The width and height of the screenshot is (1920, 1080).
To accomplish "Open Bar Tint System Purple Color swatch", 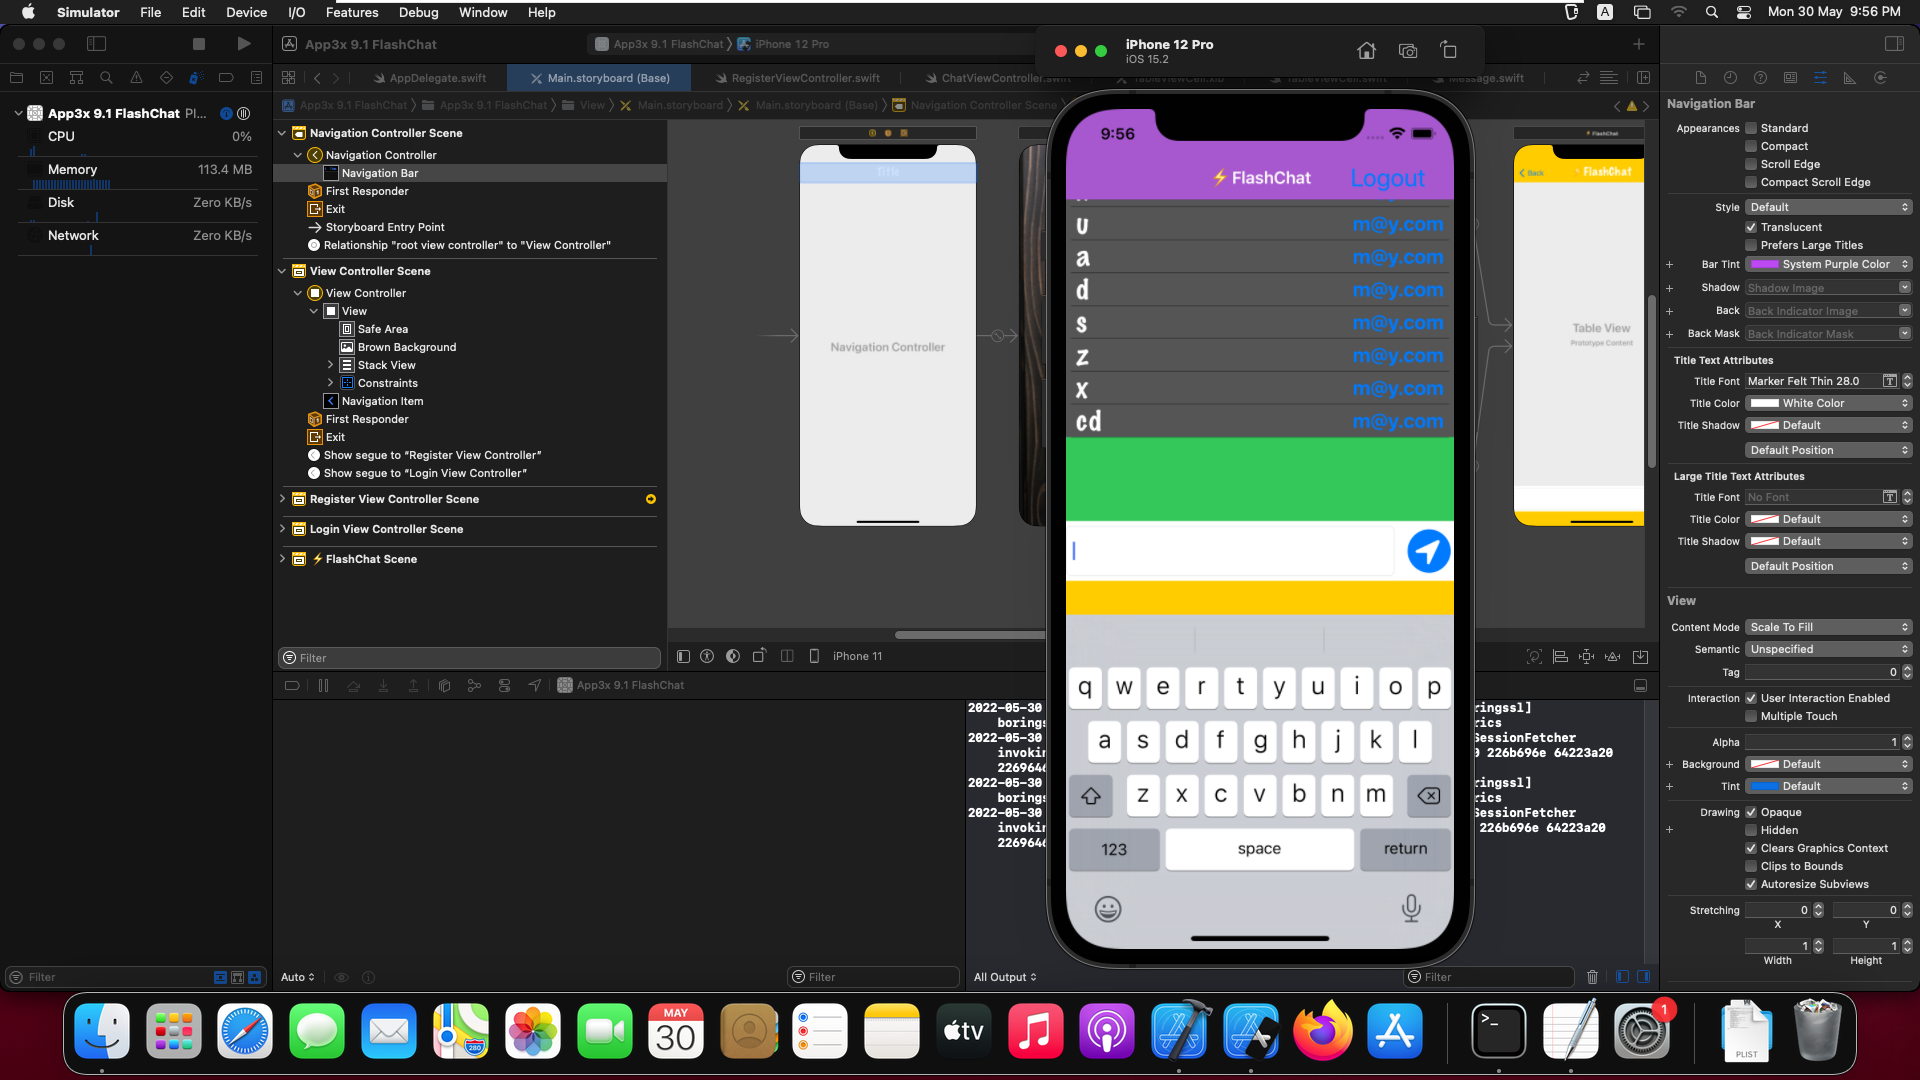I will click(x=1764, y=264).
